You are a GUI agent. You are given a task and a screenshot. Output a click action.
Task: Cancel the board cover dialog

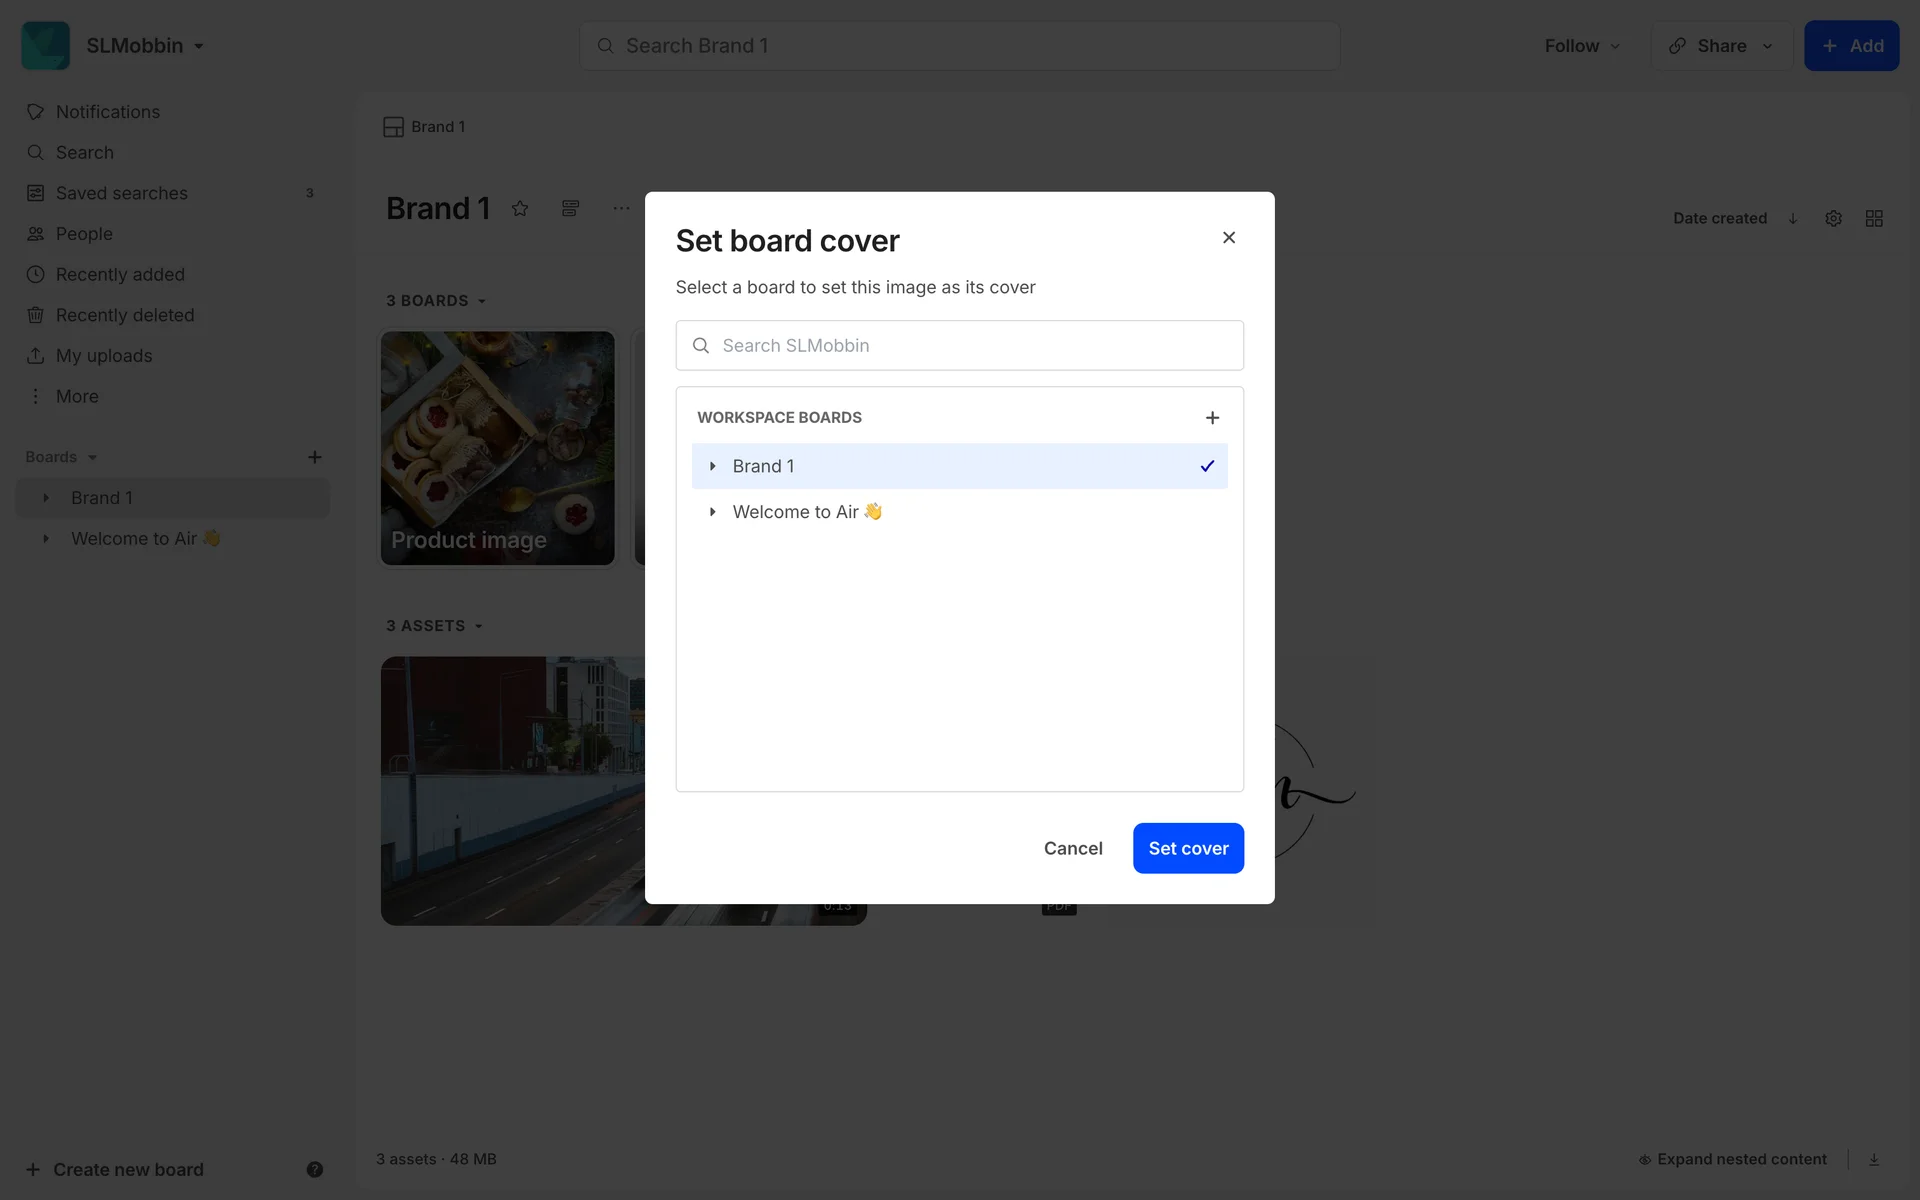(1073, 848)
